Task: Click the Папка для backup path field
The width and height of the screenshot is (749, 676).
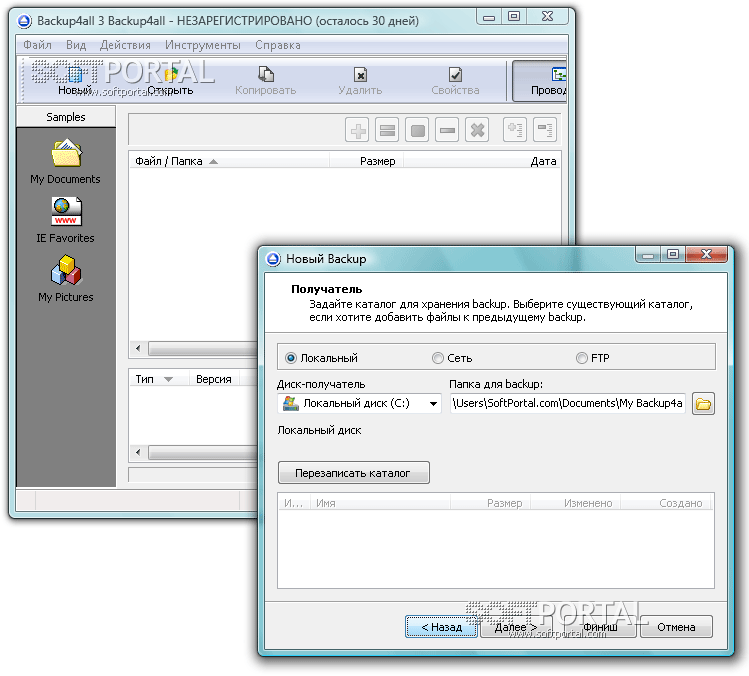Action: click(567, 404)
